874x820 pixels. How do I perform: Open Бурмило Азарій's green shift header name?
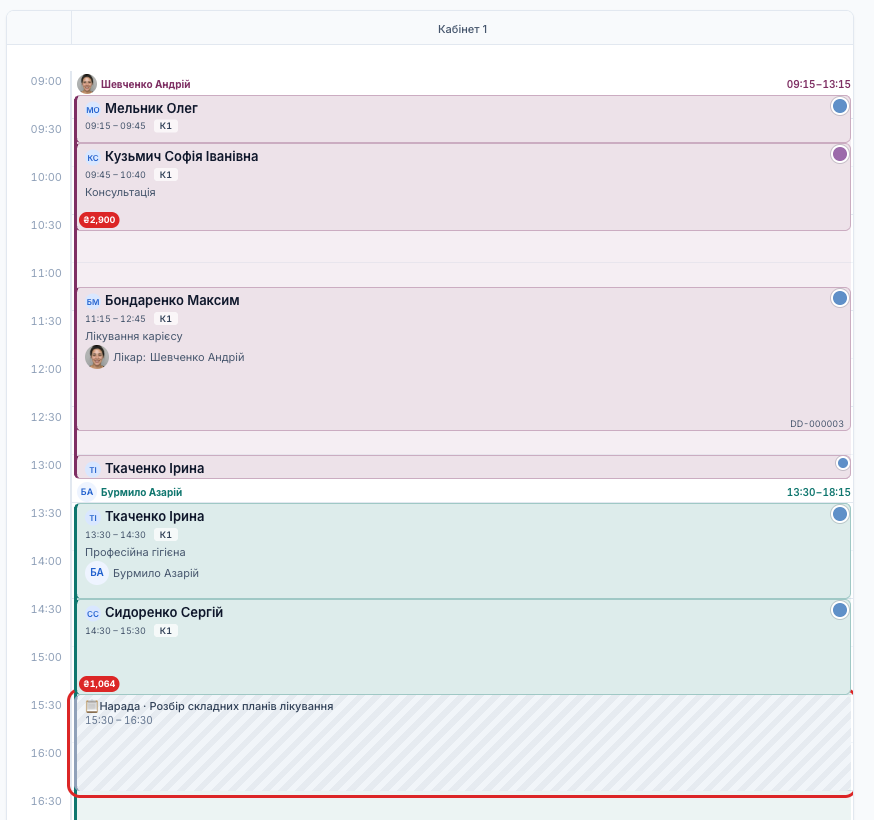click(141, 492)
